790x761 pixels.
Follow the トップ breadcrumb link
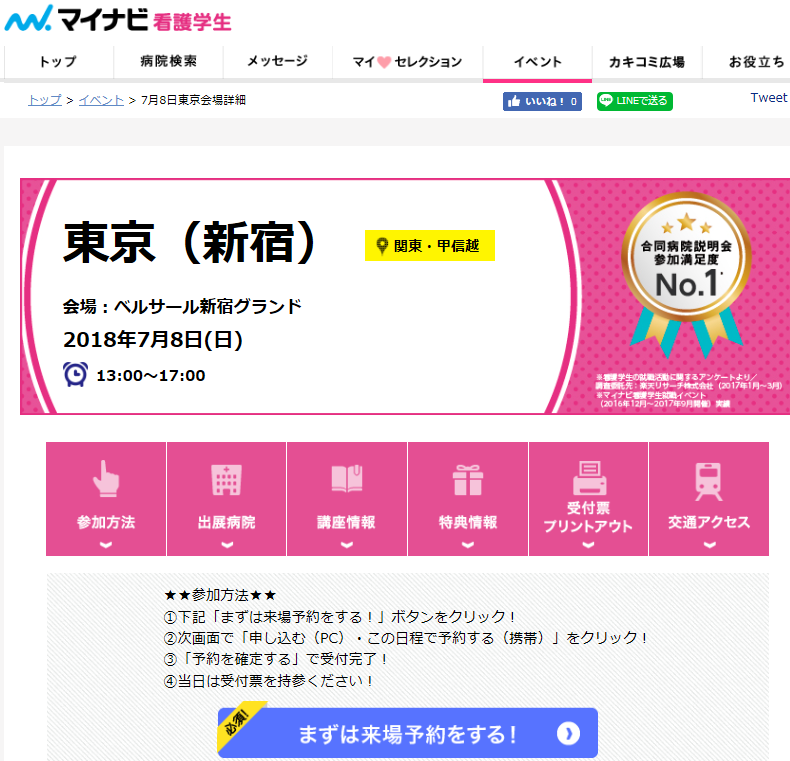(45, 100)
